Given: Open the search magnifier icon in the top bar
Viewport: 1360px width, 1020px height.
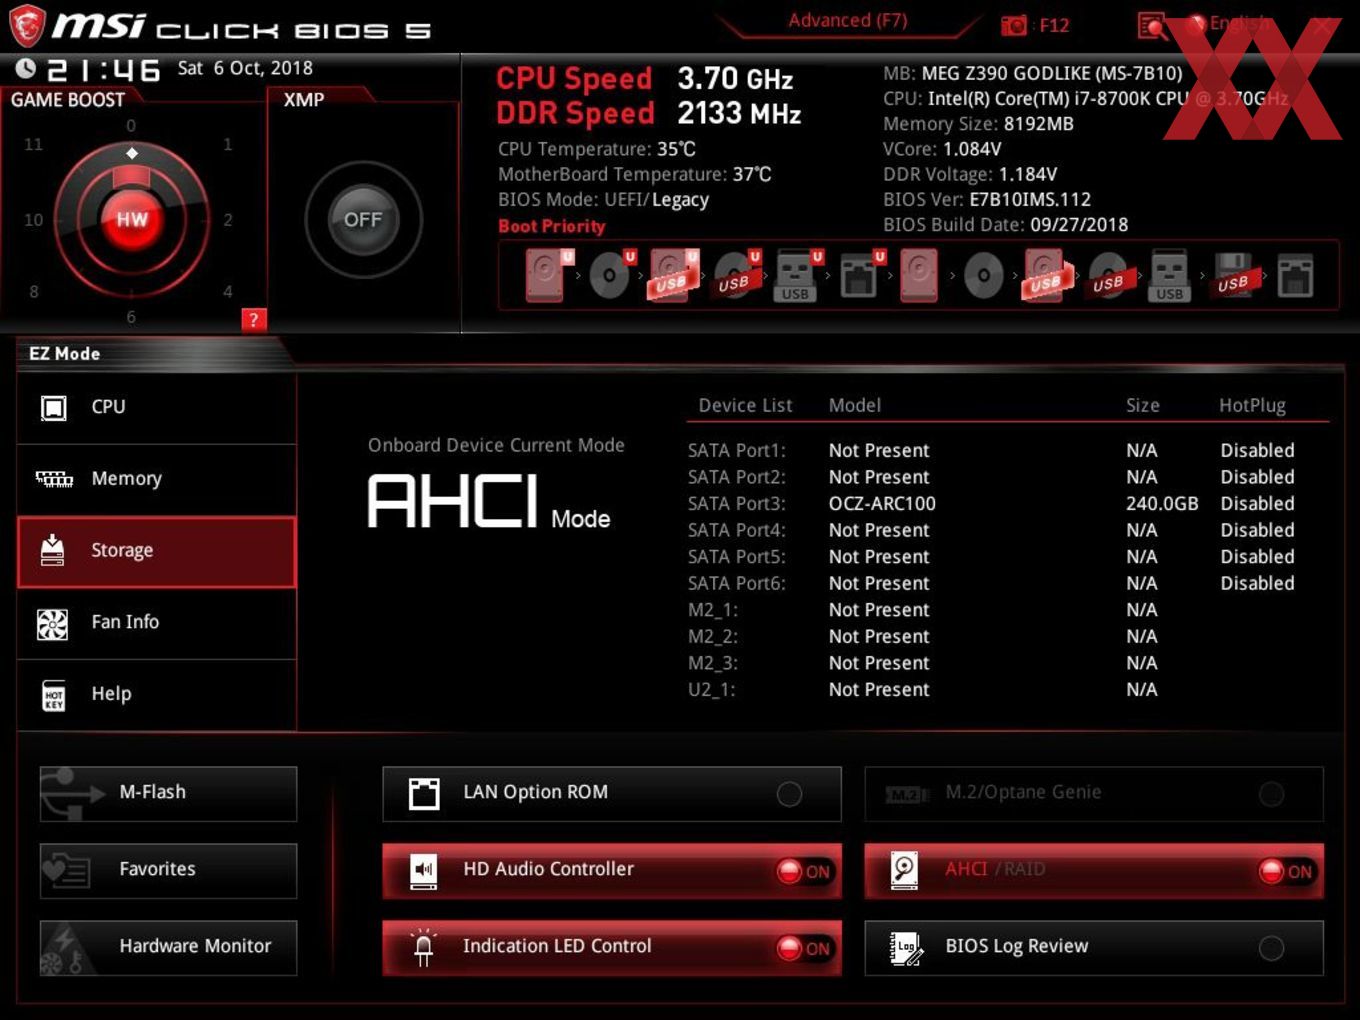Looking at the screenshot, I should point(1152,25).
